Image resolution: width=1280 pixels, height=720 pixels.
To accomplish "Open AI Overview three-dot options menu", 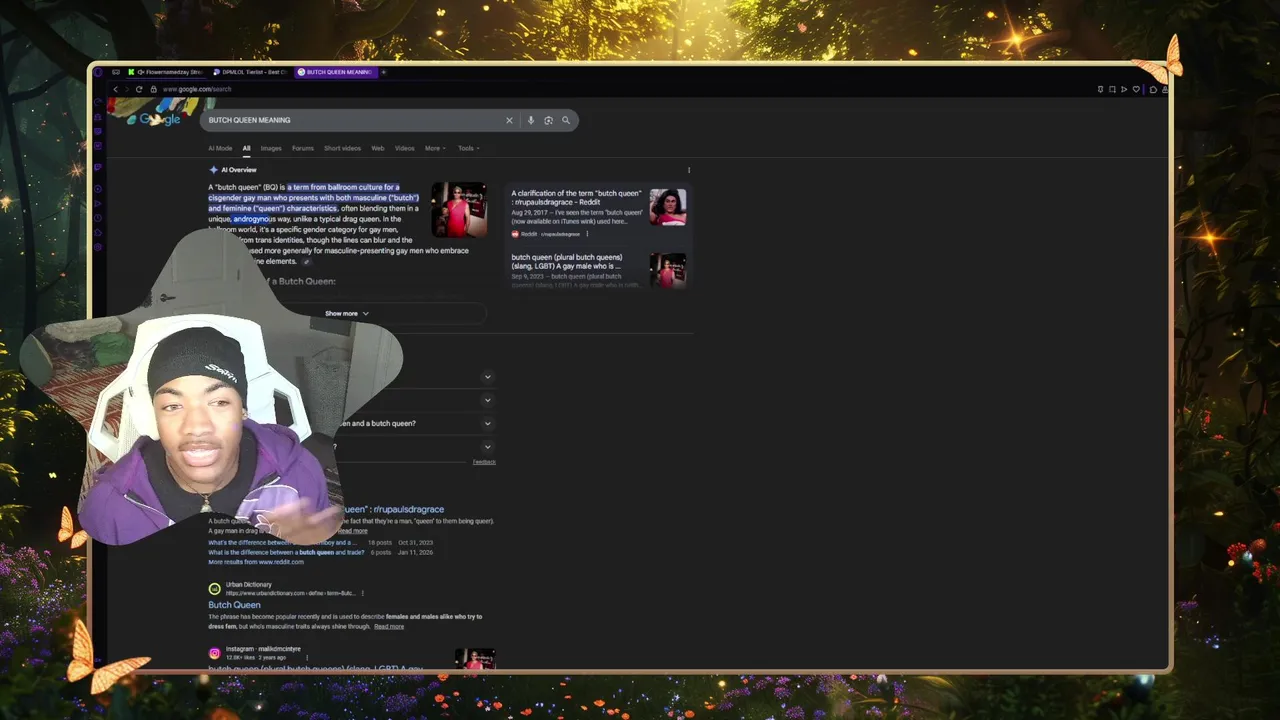I will point(689,170).
